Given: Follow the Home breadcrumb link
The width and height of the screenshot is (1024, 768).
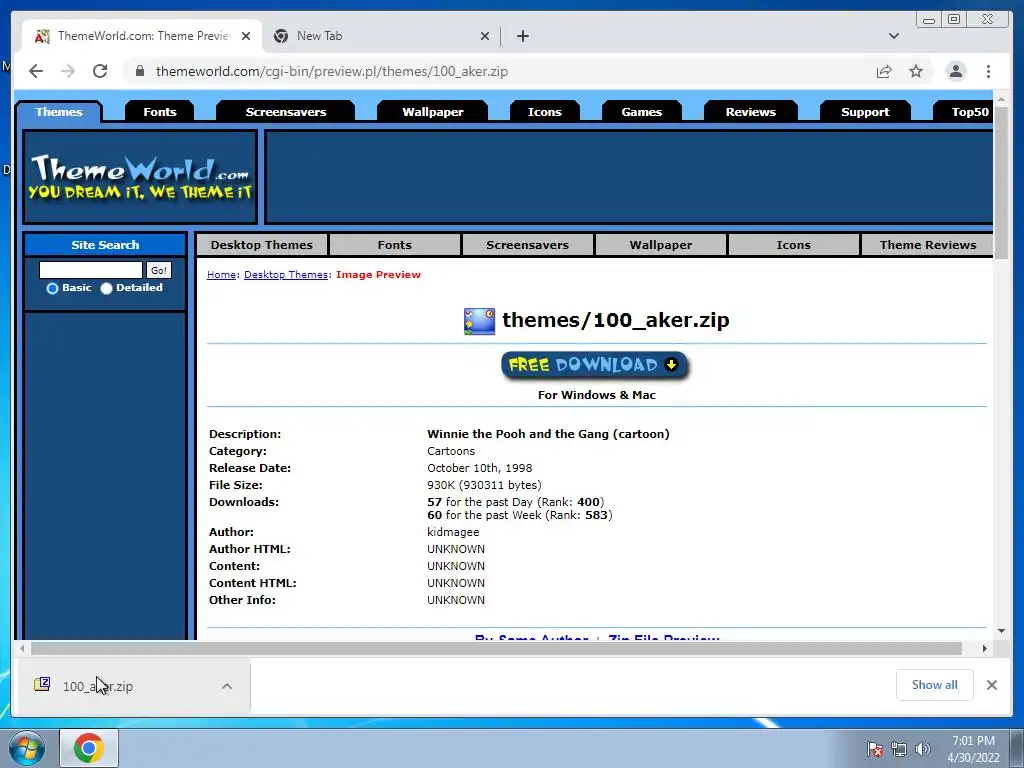Looking at the screenshot, I should (x=221, y=275).
